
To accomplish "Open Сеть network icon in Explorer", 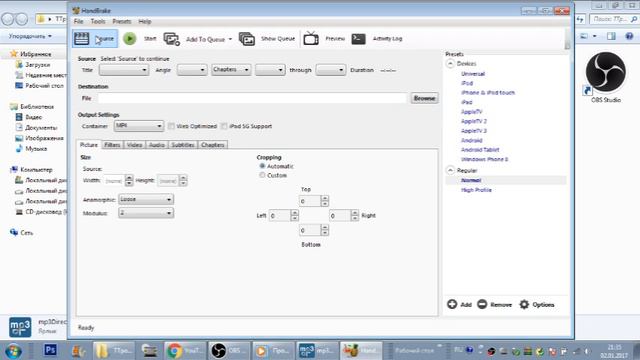I will pyautogui.click(x=14, y=232).
